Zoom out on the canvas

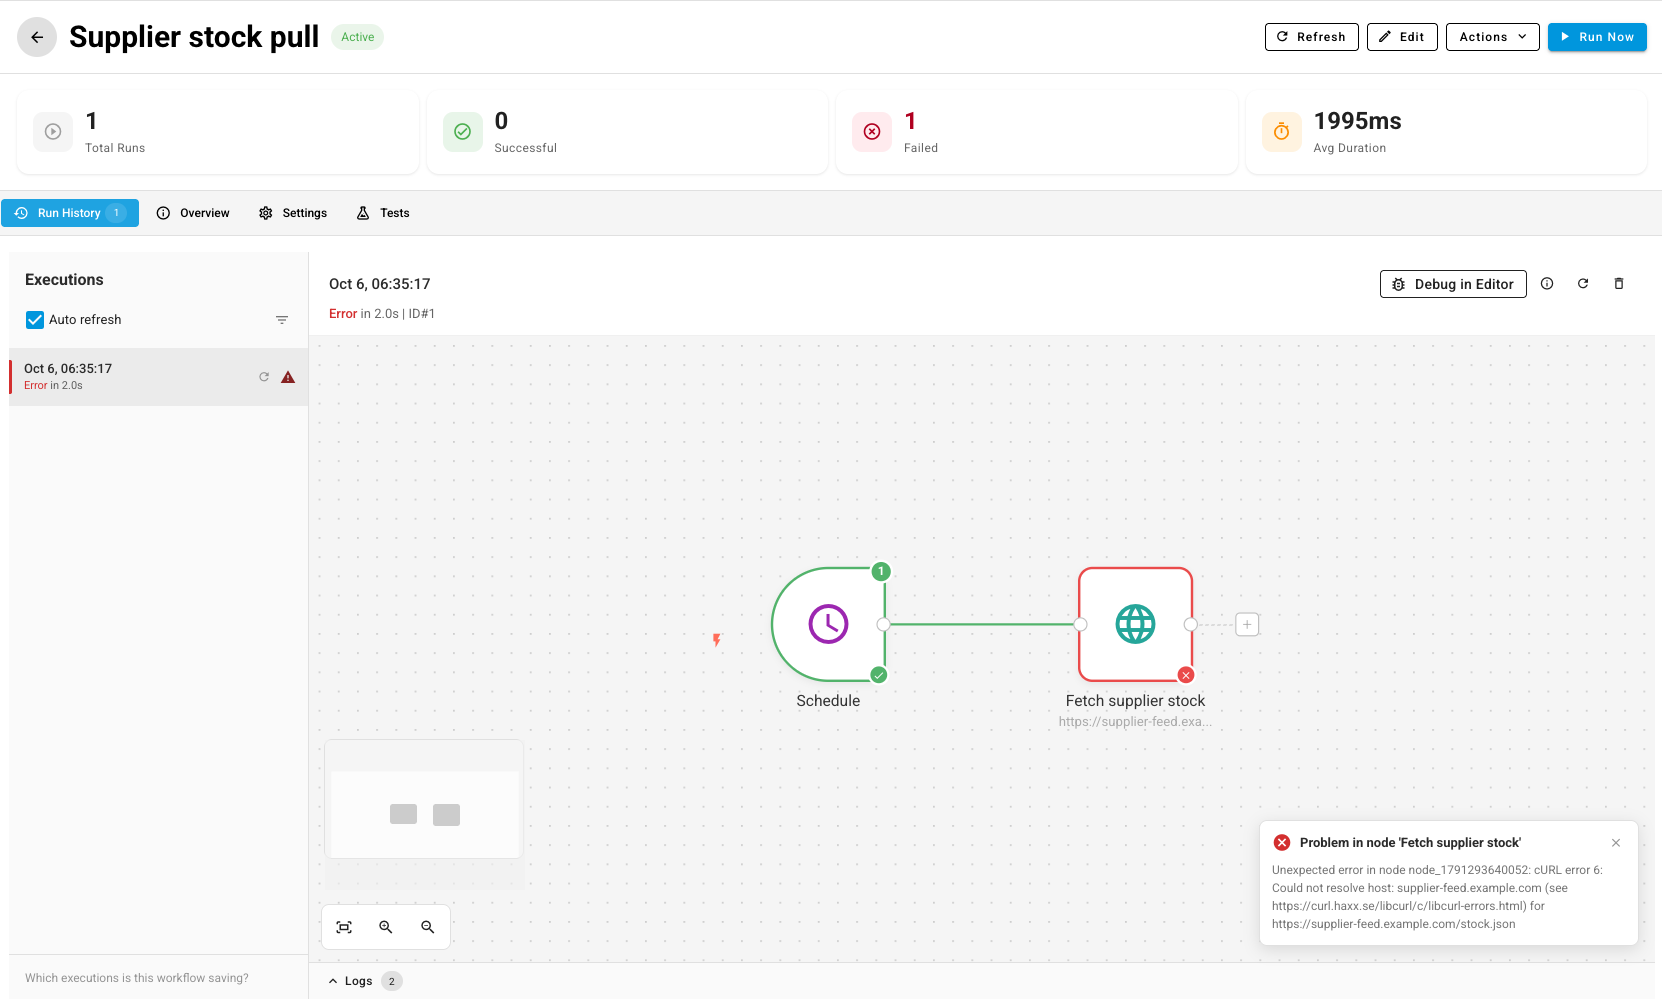(428, 927)
